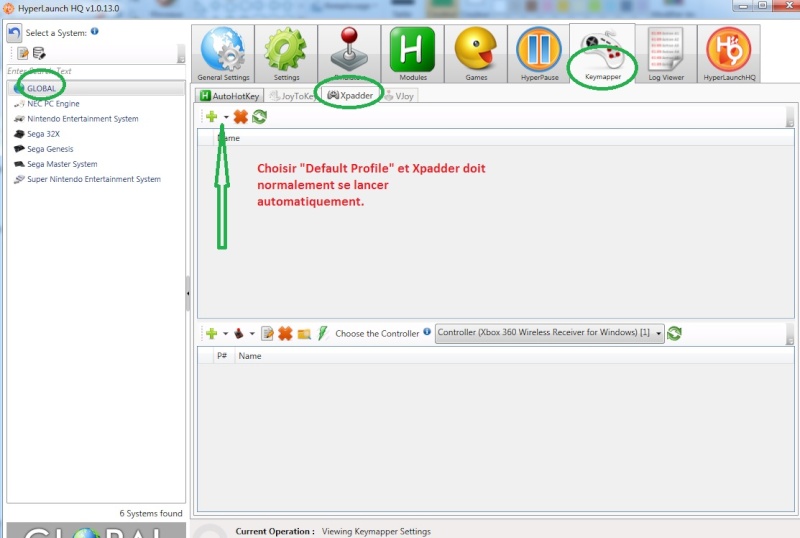Click refresh icon beside controller dropdown
The width and height of the screenshot is (800, 538).
[x=674, y=333]
